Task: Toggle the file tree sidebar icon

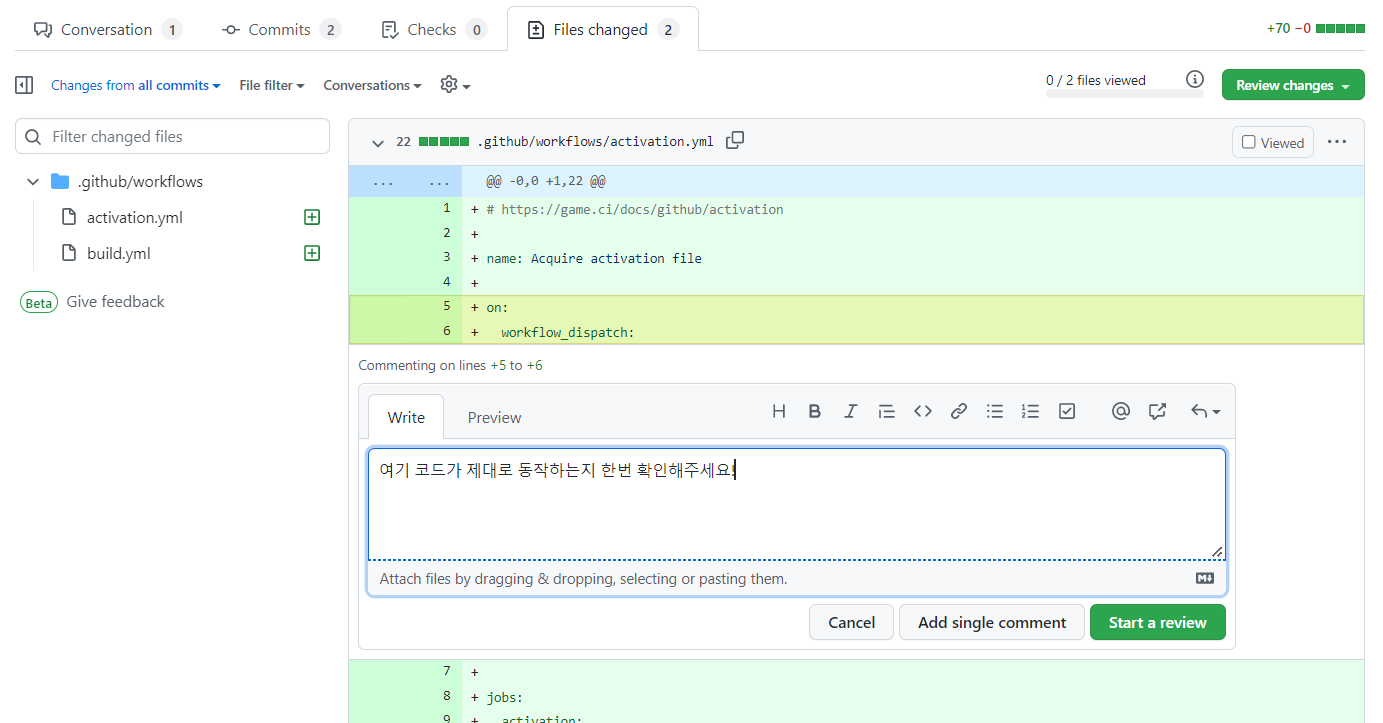Action: (25, 85)
